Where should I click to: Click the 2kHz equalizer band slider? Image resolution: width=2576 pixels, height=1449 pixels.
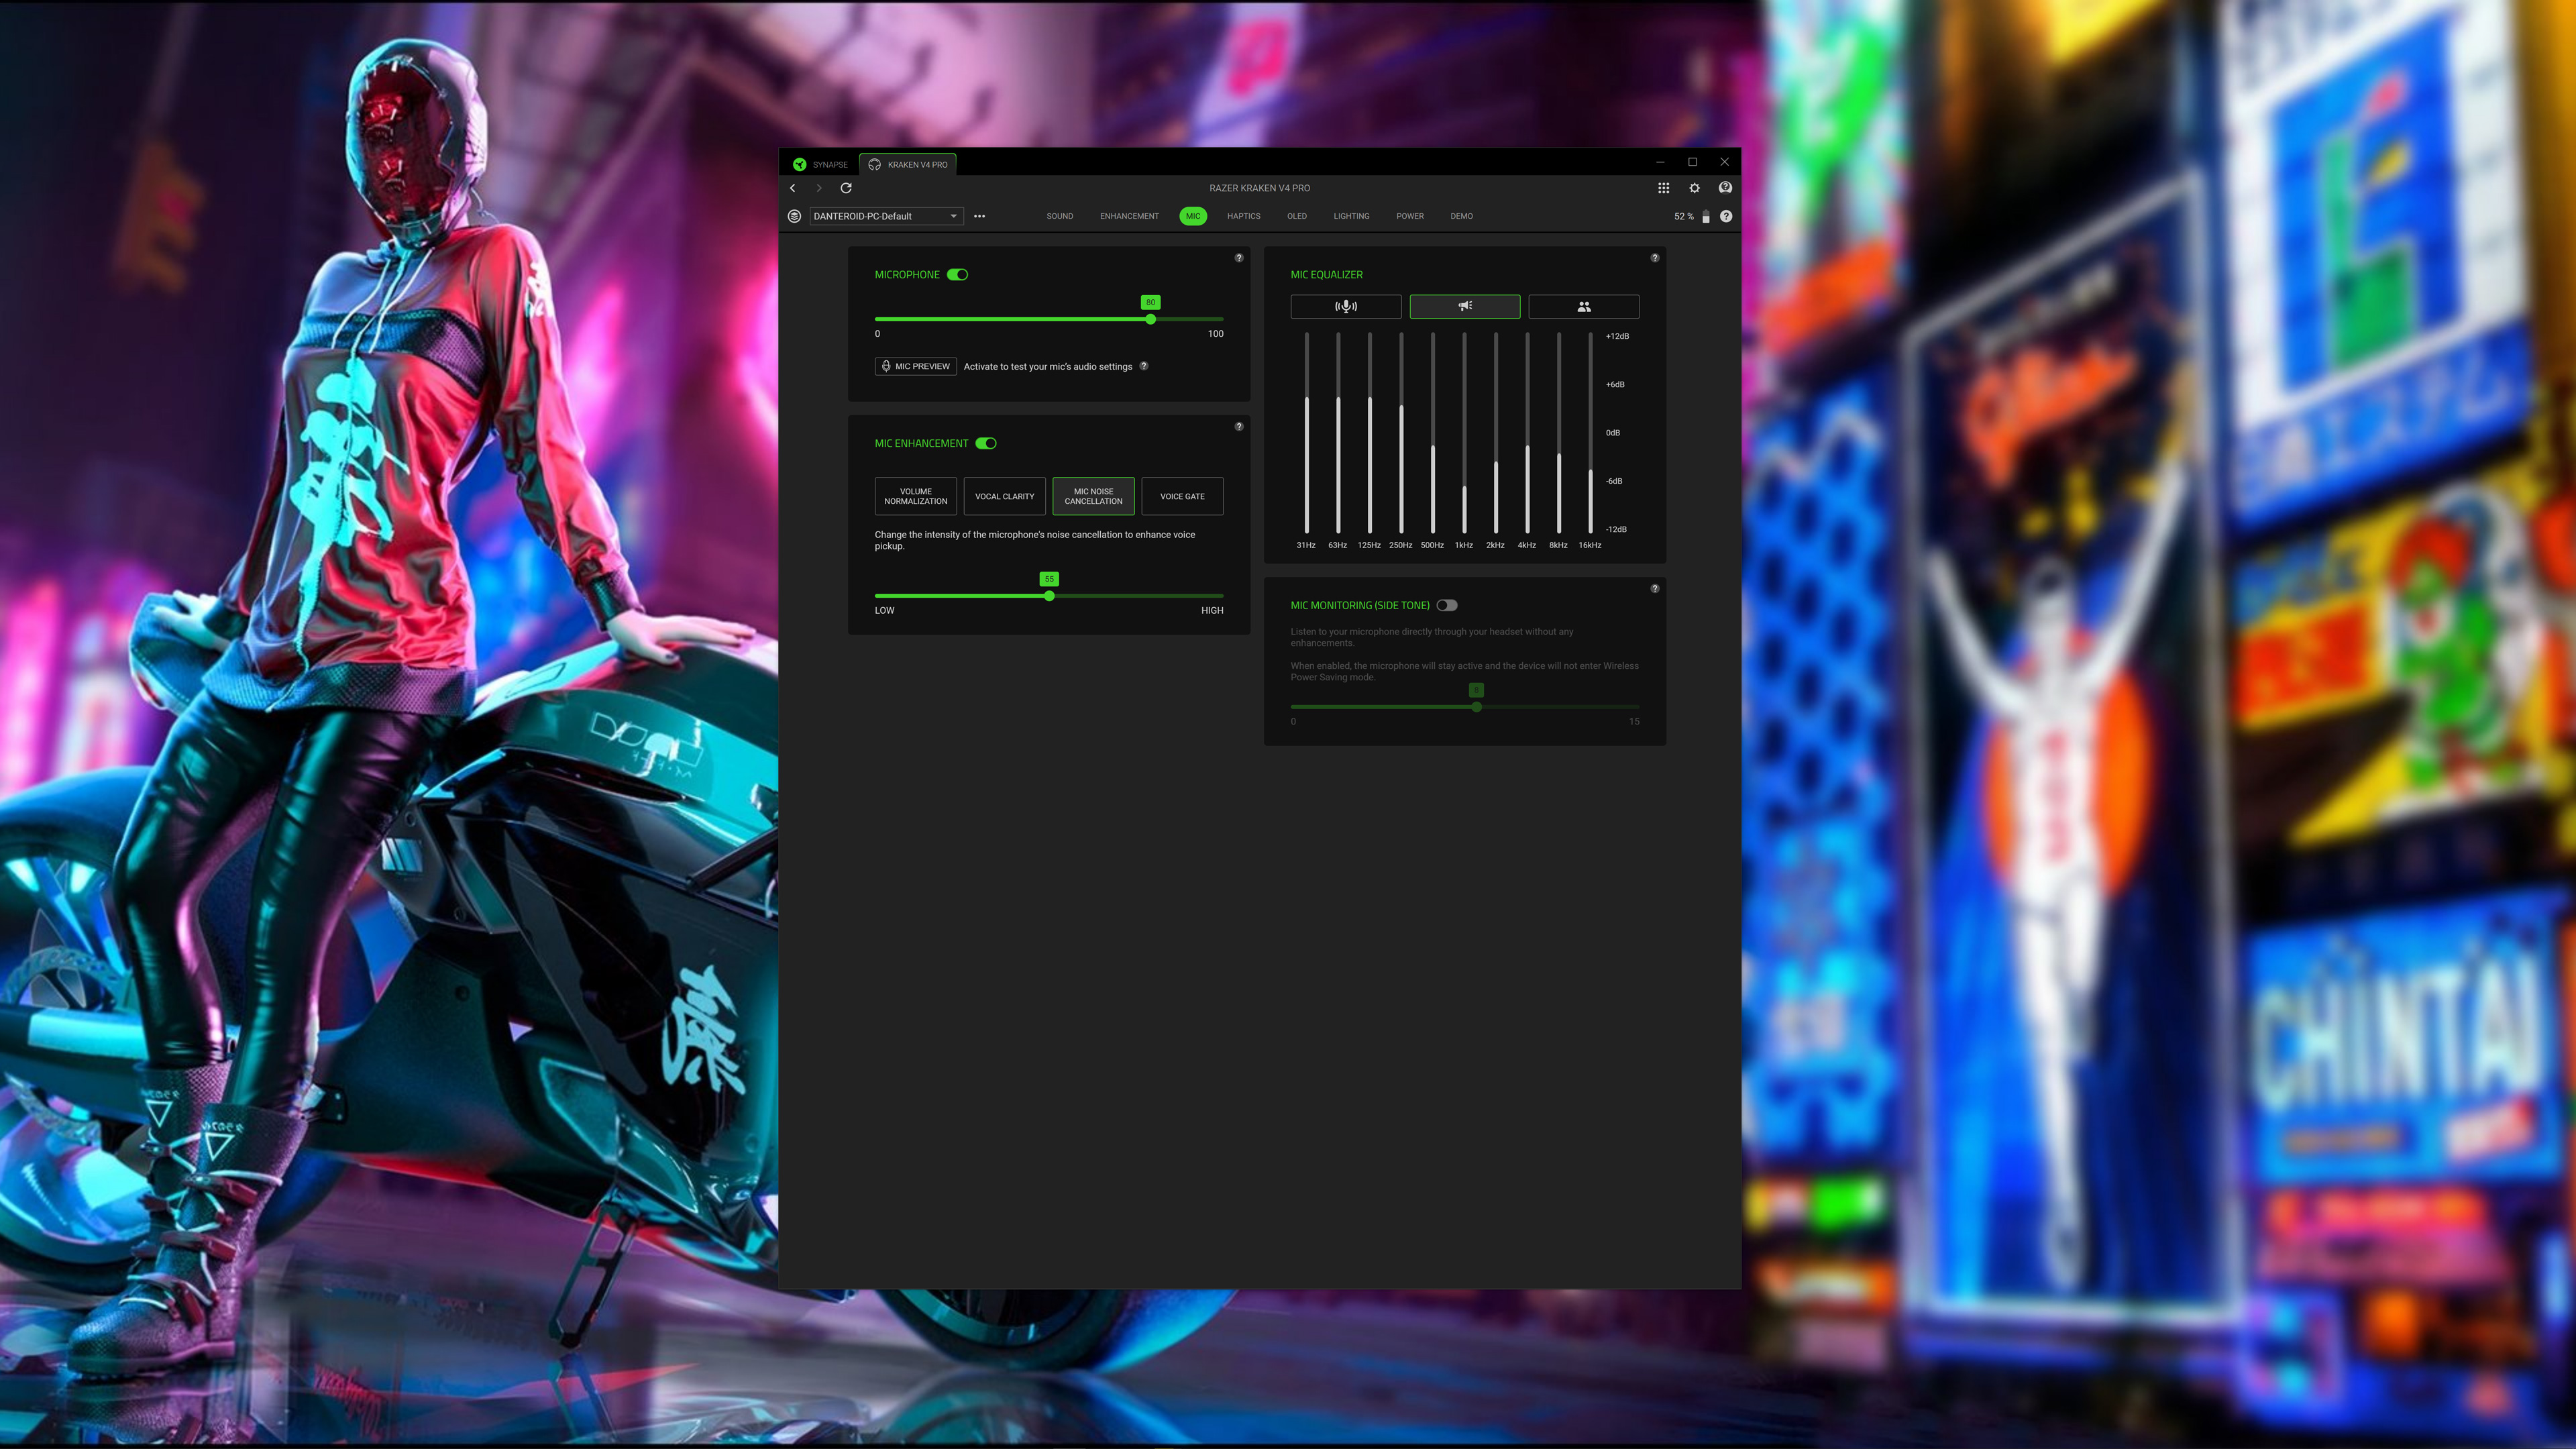coord(1496,434)
